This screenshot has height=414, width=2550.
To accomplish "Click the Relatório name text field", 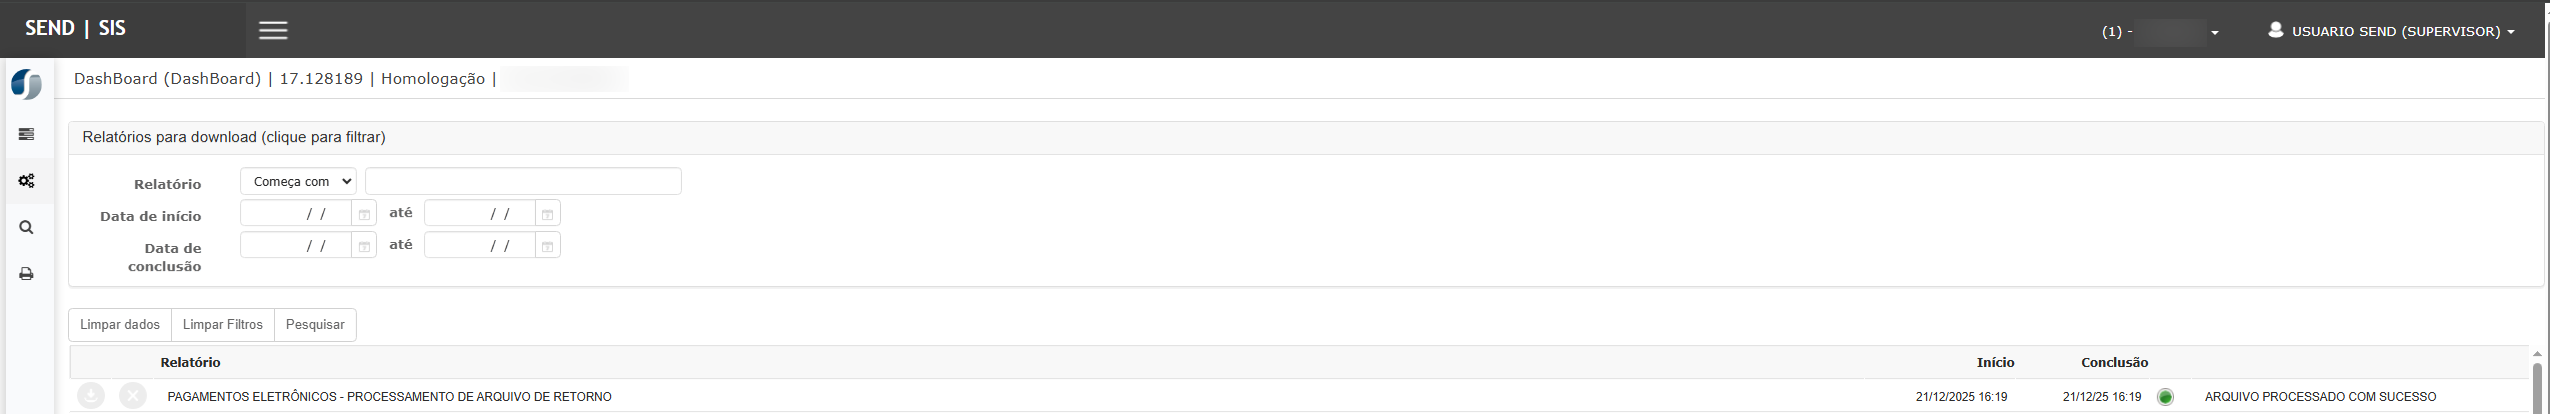I will point(523,181).
